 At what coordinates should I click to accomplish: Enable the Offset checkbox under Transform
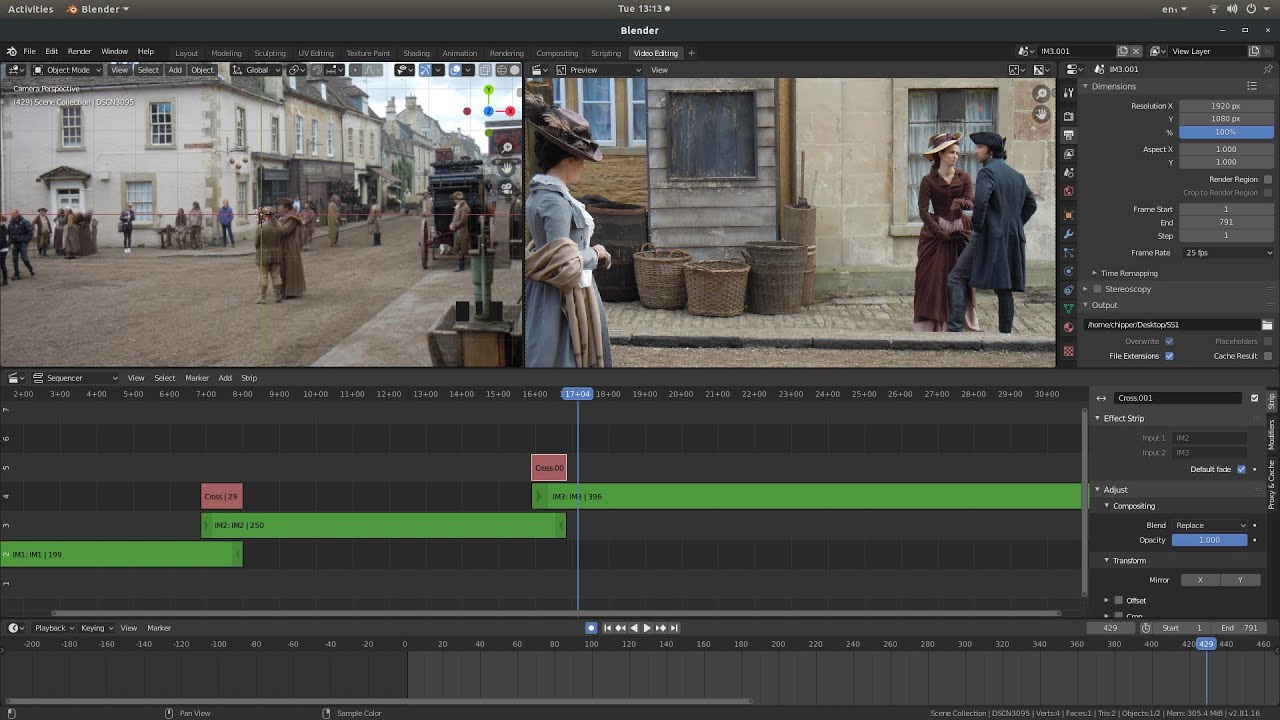(x=1119, y=601)
